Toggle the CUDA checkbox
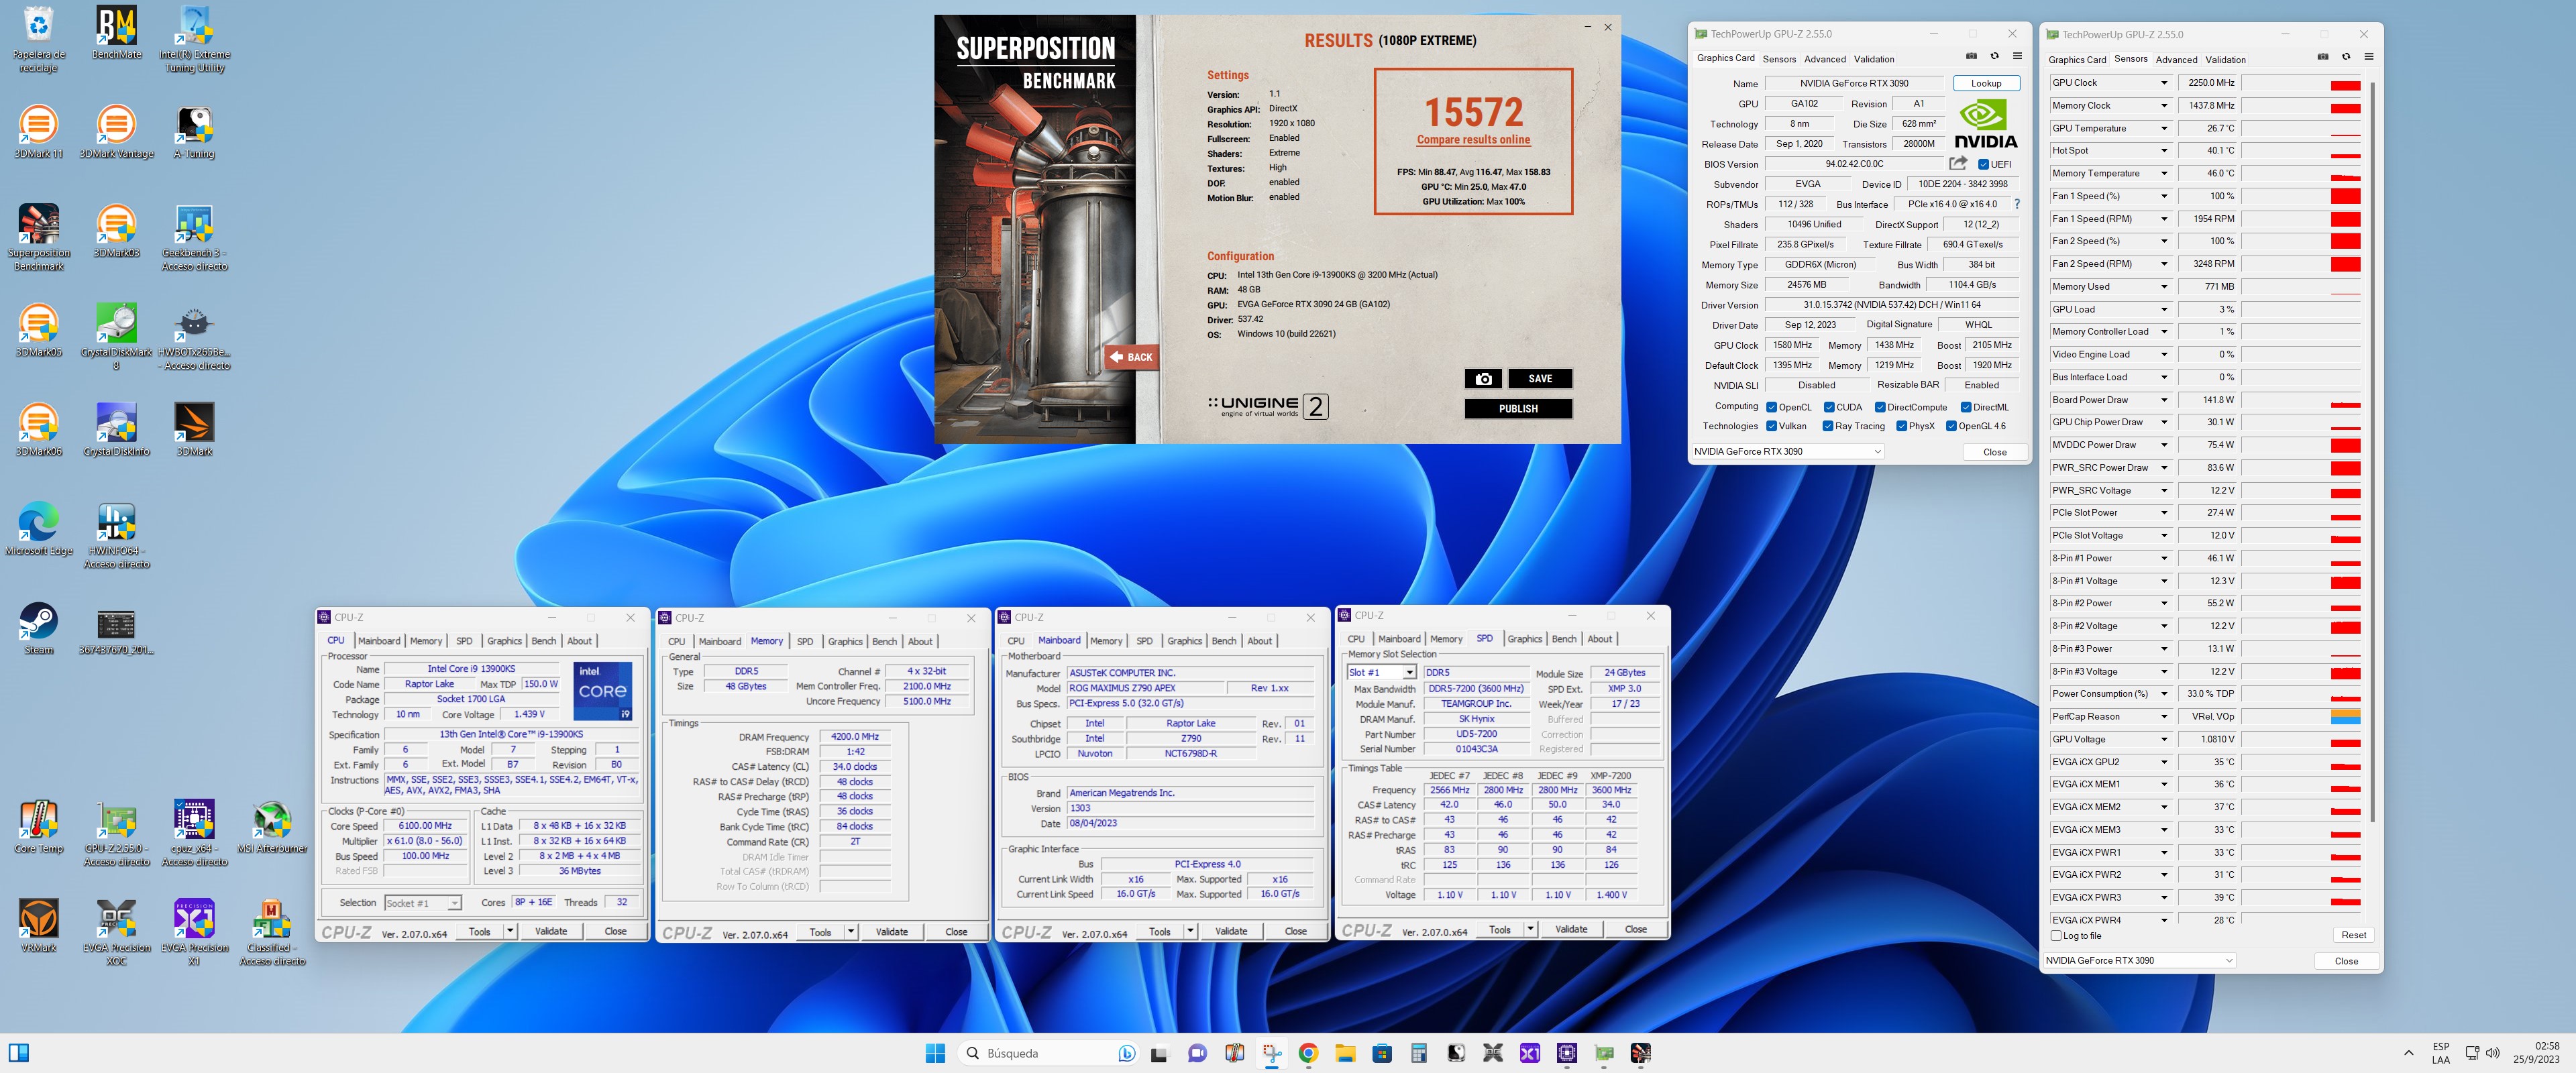 pos(1829,407)
